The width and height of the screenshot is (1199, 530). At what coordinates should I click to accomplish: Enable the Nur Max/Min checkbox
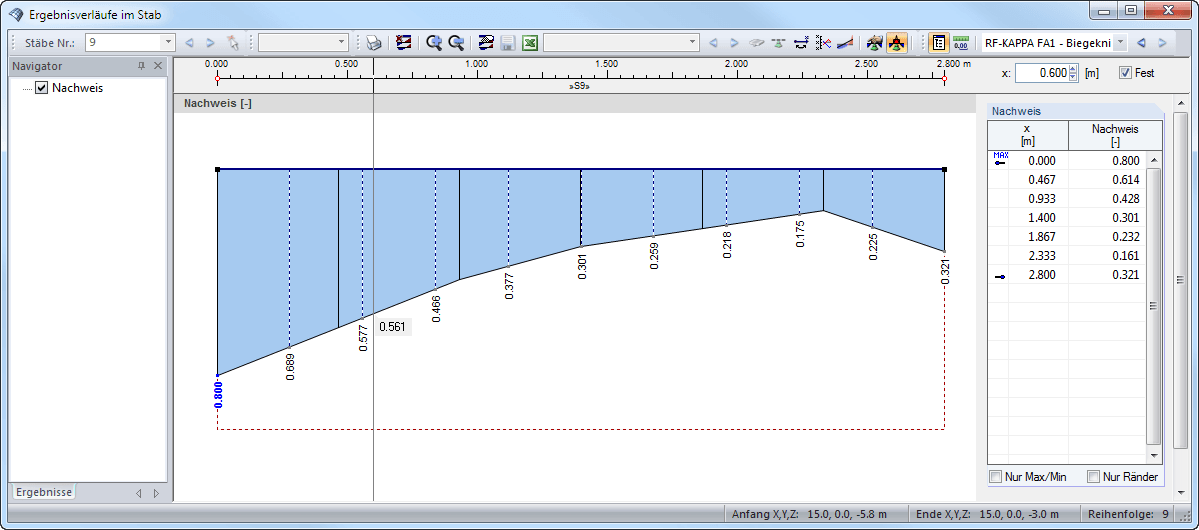pyautogui.click(x=996, y=477)
